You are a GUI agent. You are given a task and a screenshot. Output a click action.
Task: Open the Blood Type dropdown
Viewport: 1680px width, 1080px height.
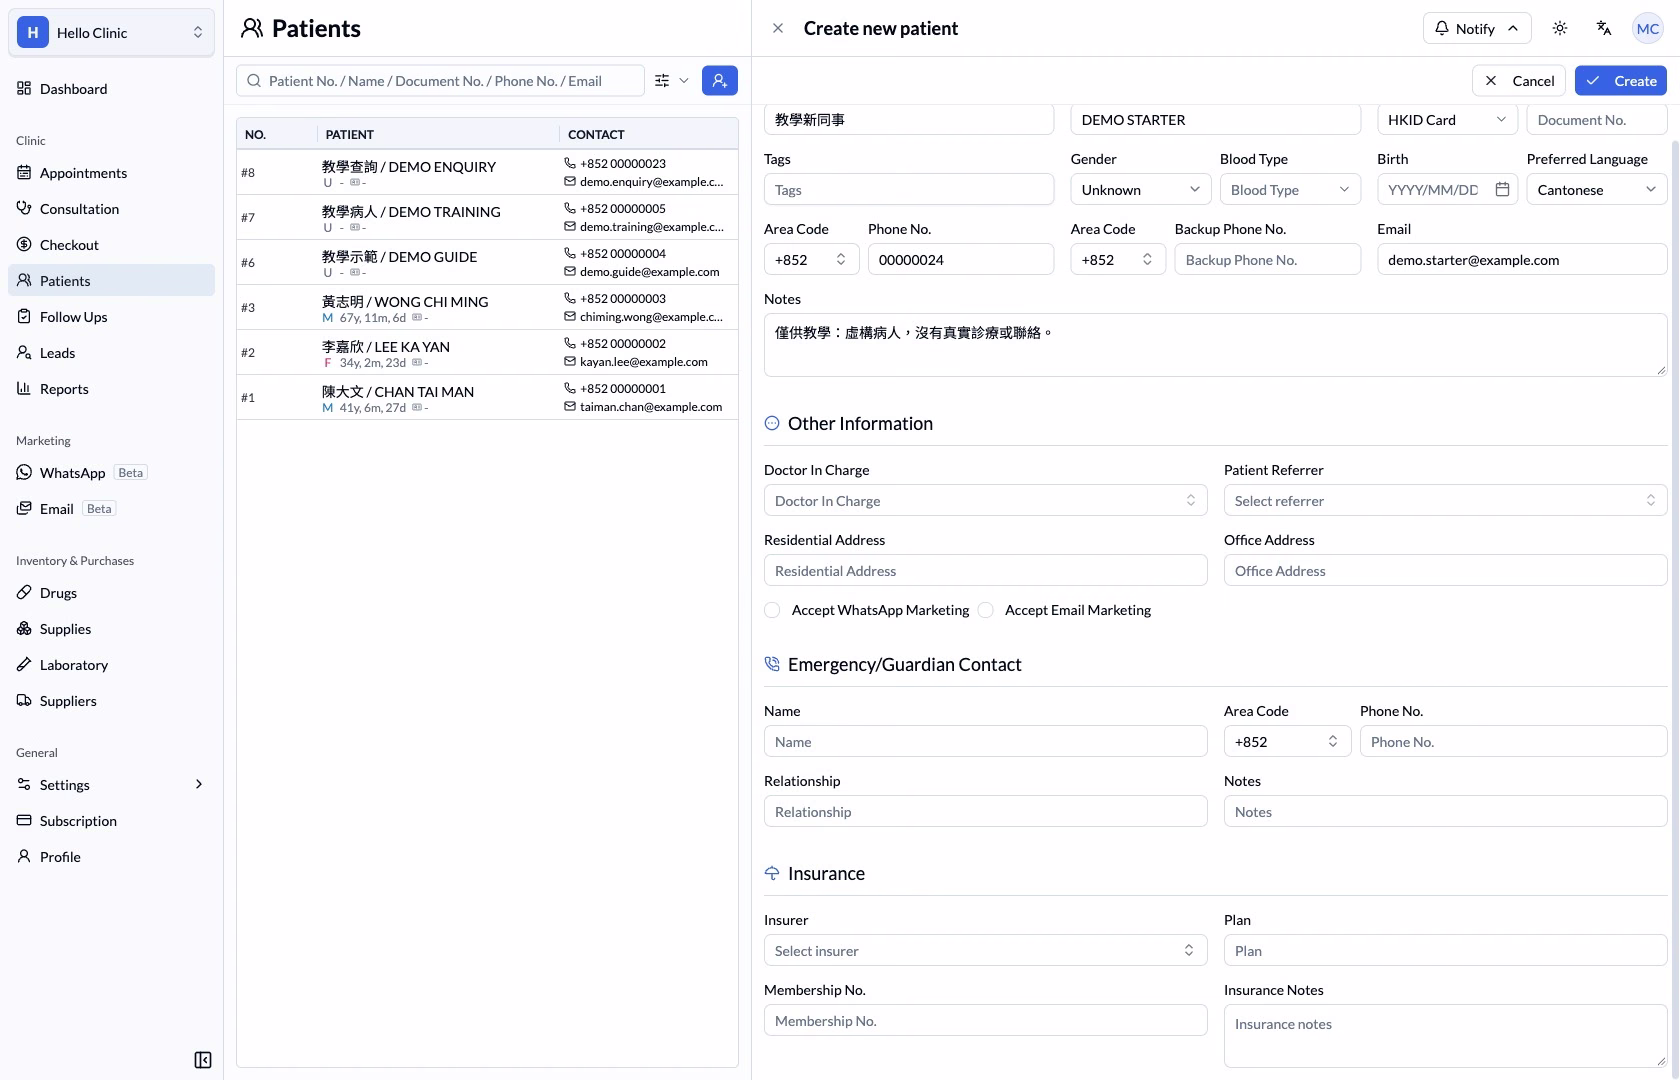pyautogui.click(x=1290, y=189)
